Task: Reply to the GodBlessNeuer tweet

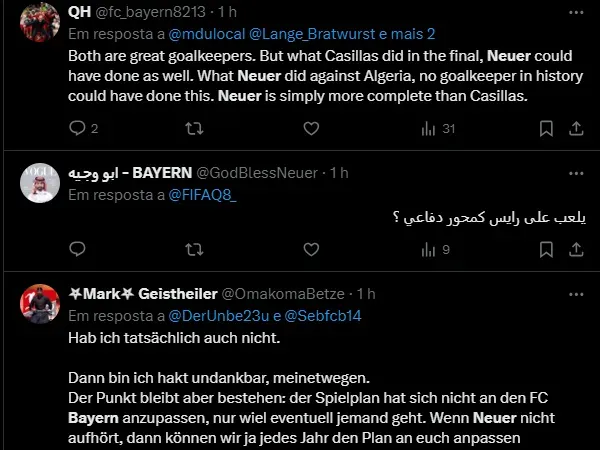Action: pos(79,250)
